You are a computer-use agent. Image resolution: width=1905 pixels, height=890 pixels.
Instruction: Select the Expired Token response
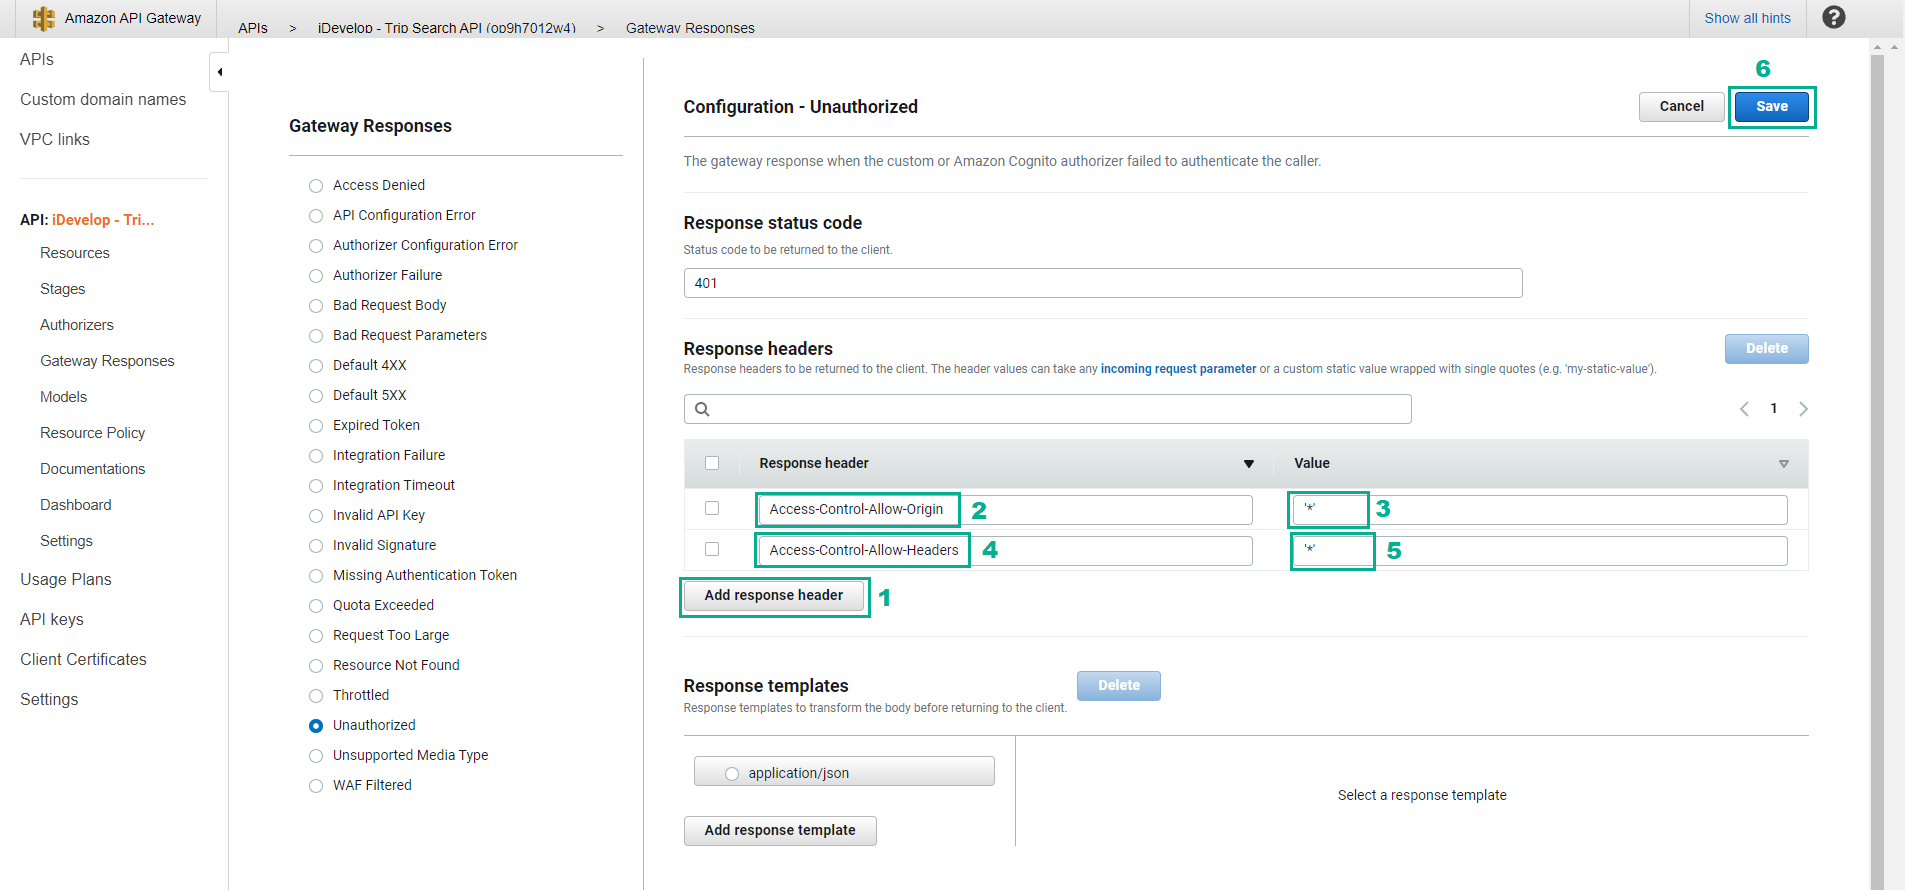click(316, 426)
